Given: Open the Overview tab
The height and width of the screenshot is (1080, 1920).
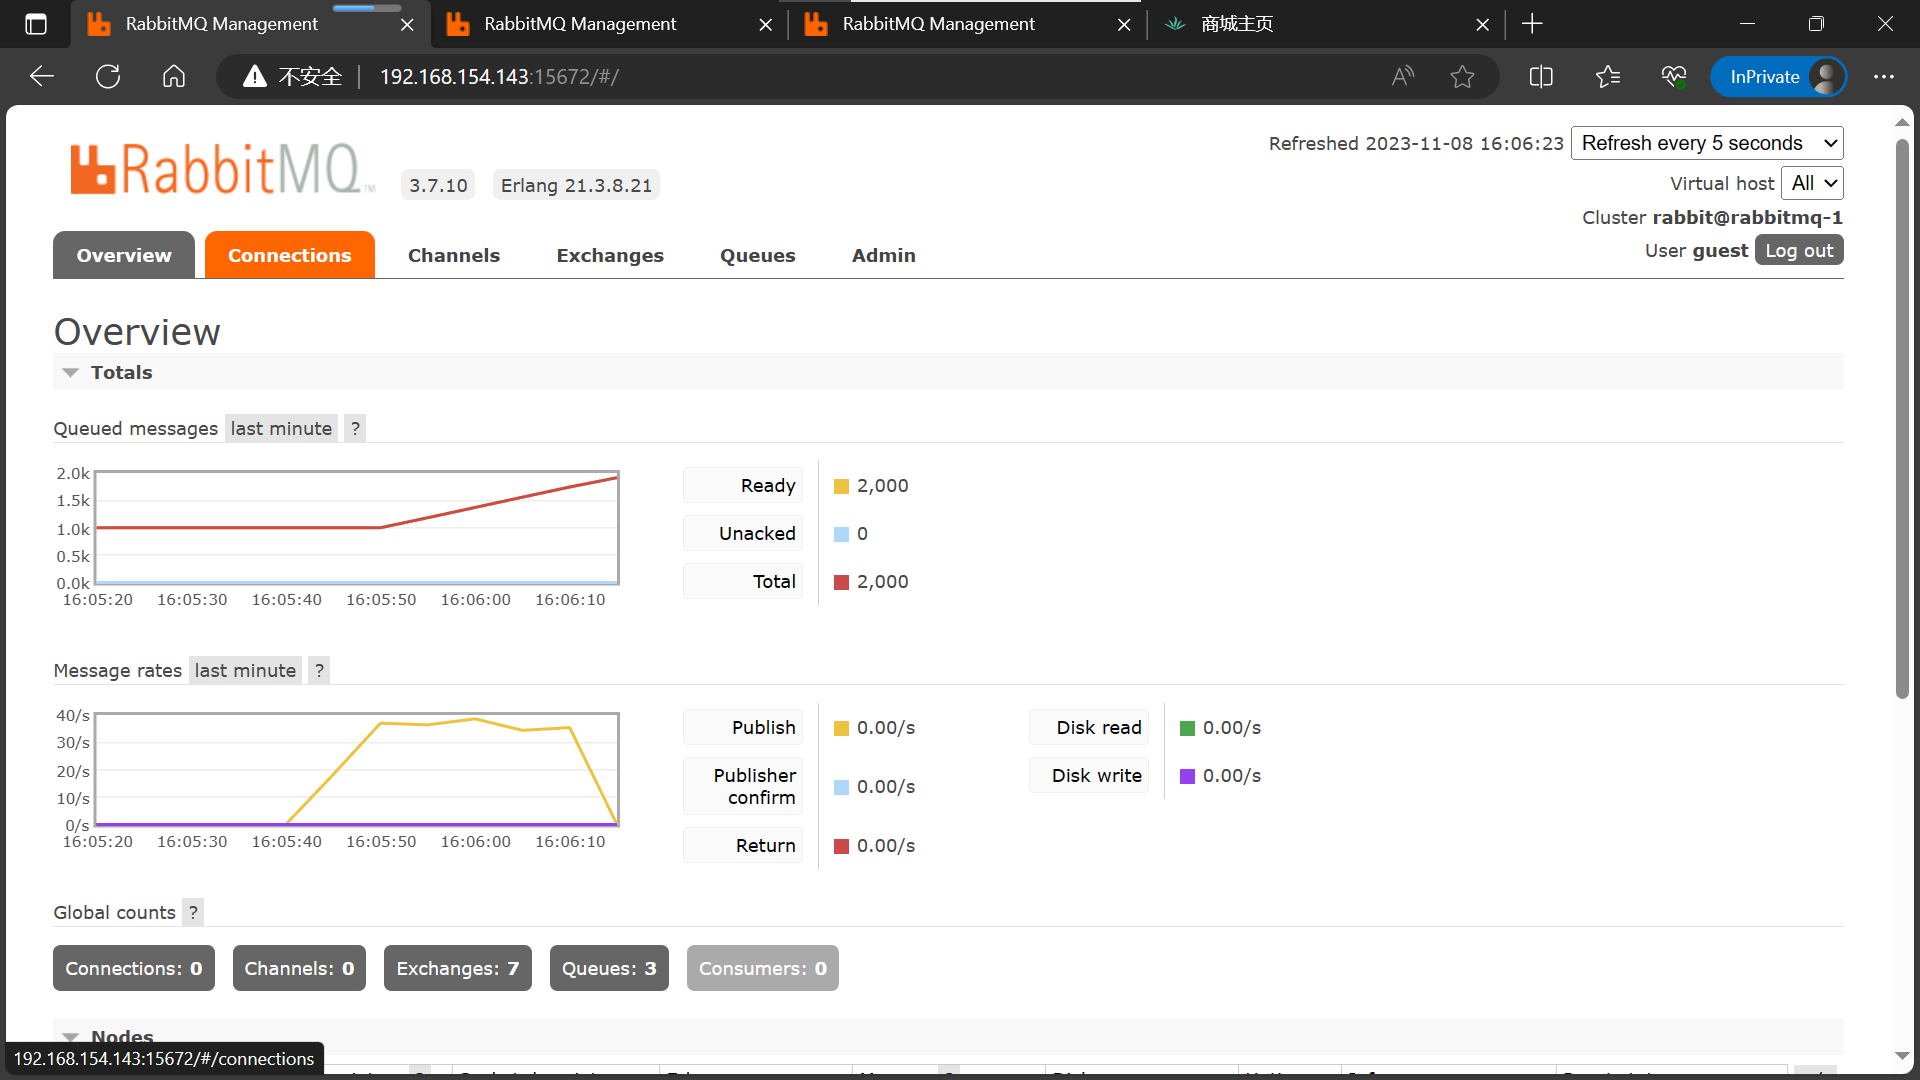Looking at the screenshot, I should 124,255.
